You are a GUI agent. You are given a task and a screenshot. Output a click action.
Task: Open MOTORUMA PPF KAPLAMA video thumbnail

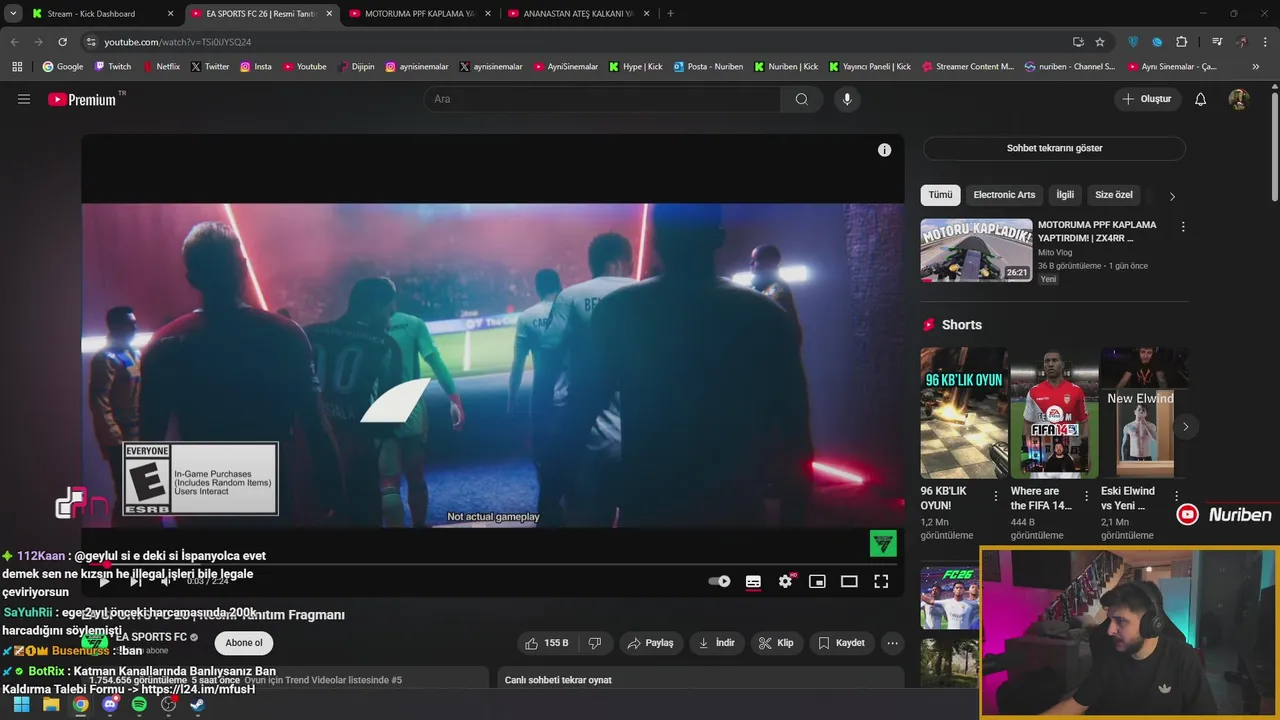[976, 250]
